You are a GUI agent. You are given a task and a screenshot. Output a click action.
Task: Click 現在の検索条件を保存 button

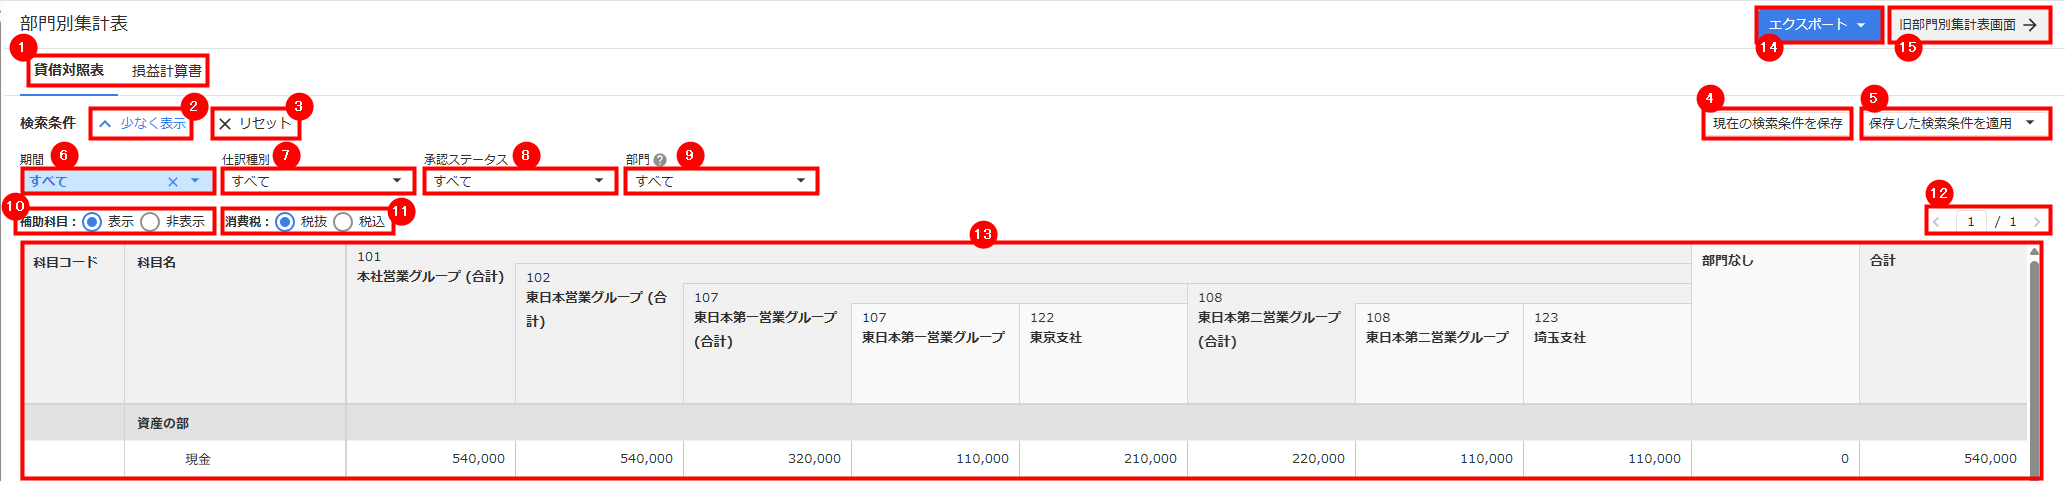click(x=1777, y=124)
